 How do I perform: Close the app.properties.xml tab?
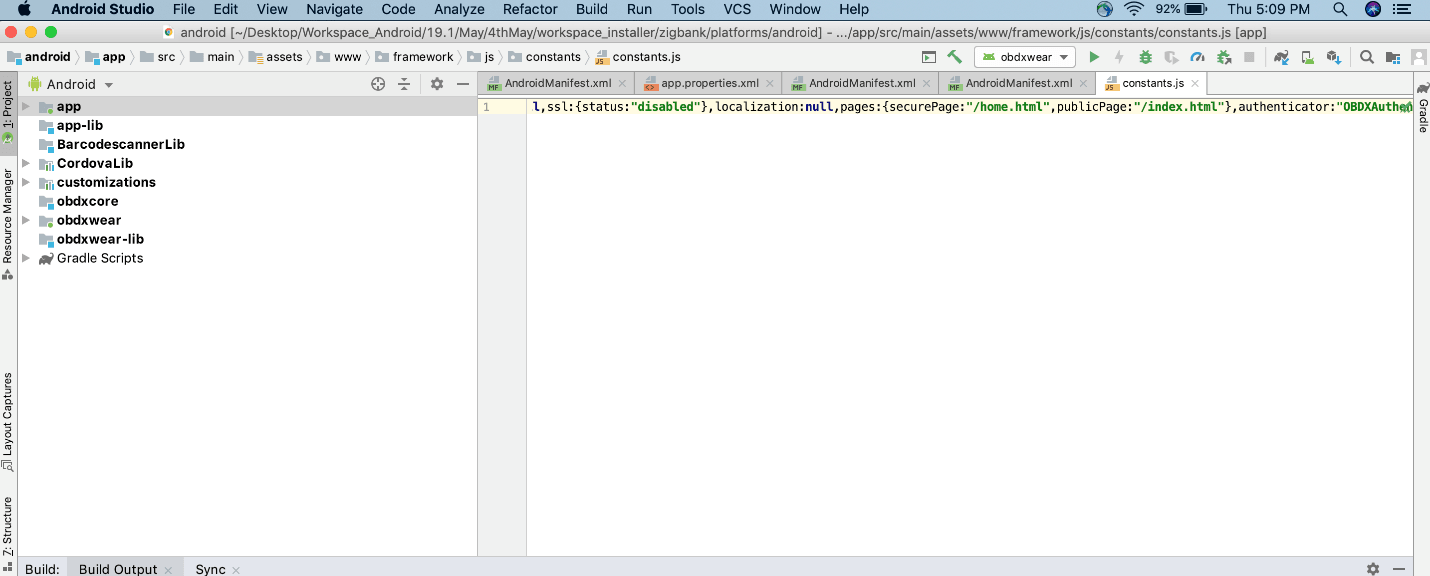pos(770,84)
